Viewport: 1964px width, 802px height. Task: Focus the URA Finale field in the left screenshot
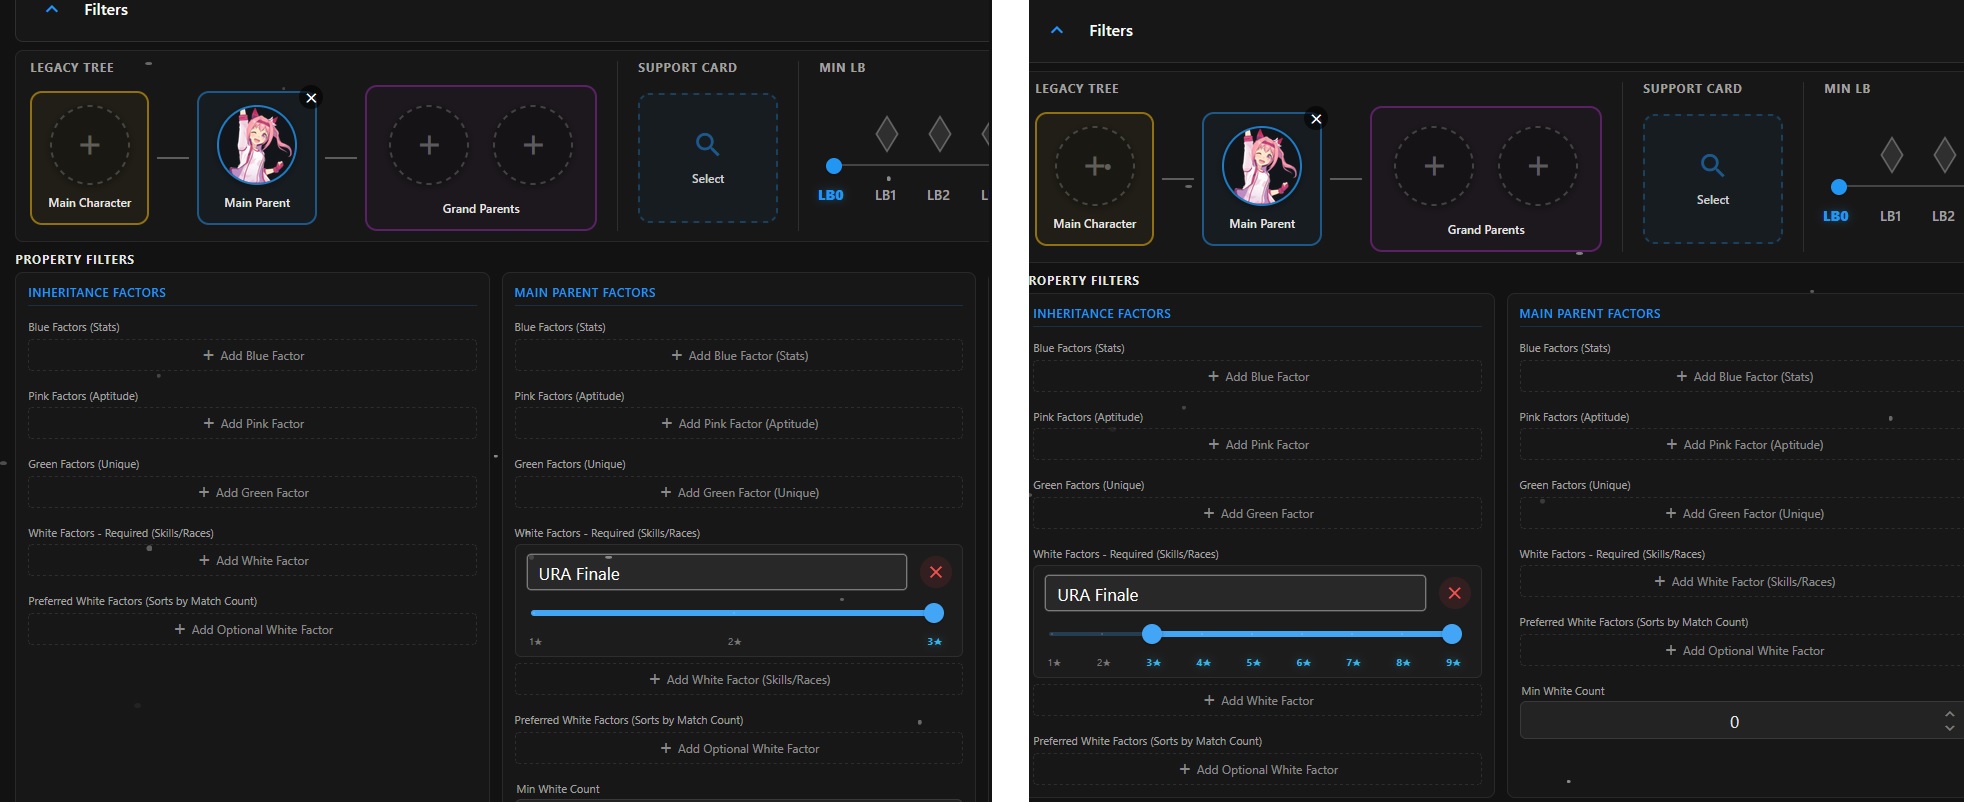click(x=716, y=573)
